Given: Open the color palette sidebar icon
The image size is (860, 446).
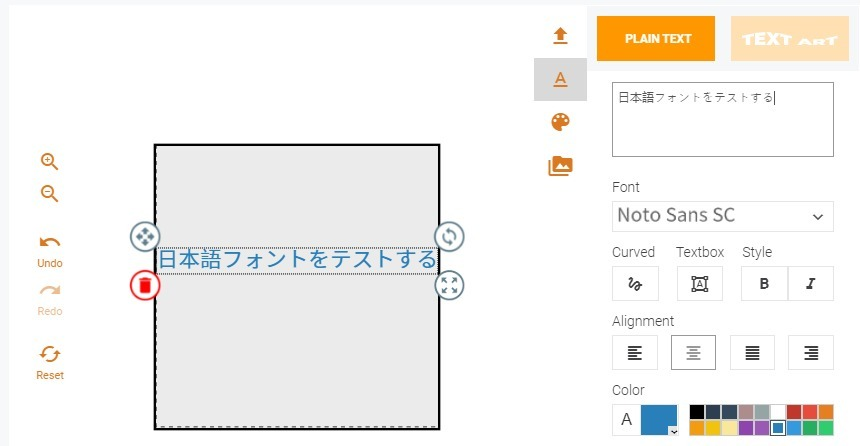Looking at the screenshot, I should coord(560,122).
